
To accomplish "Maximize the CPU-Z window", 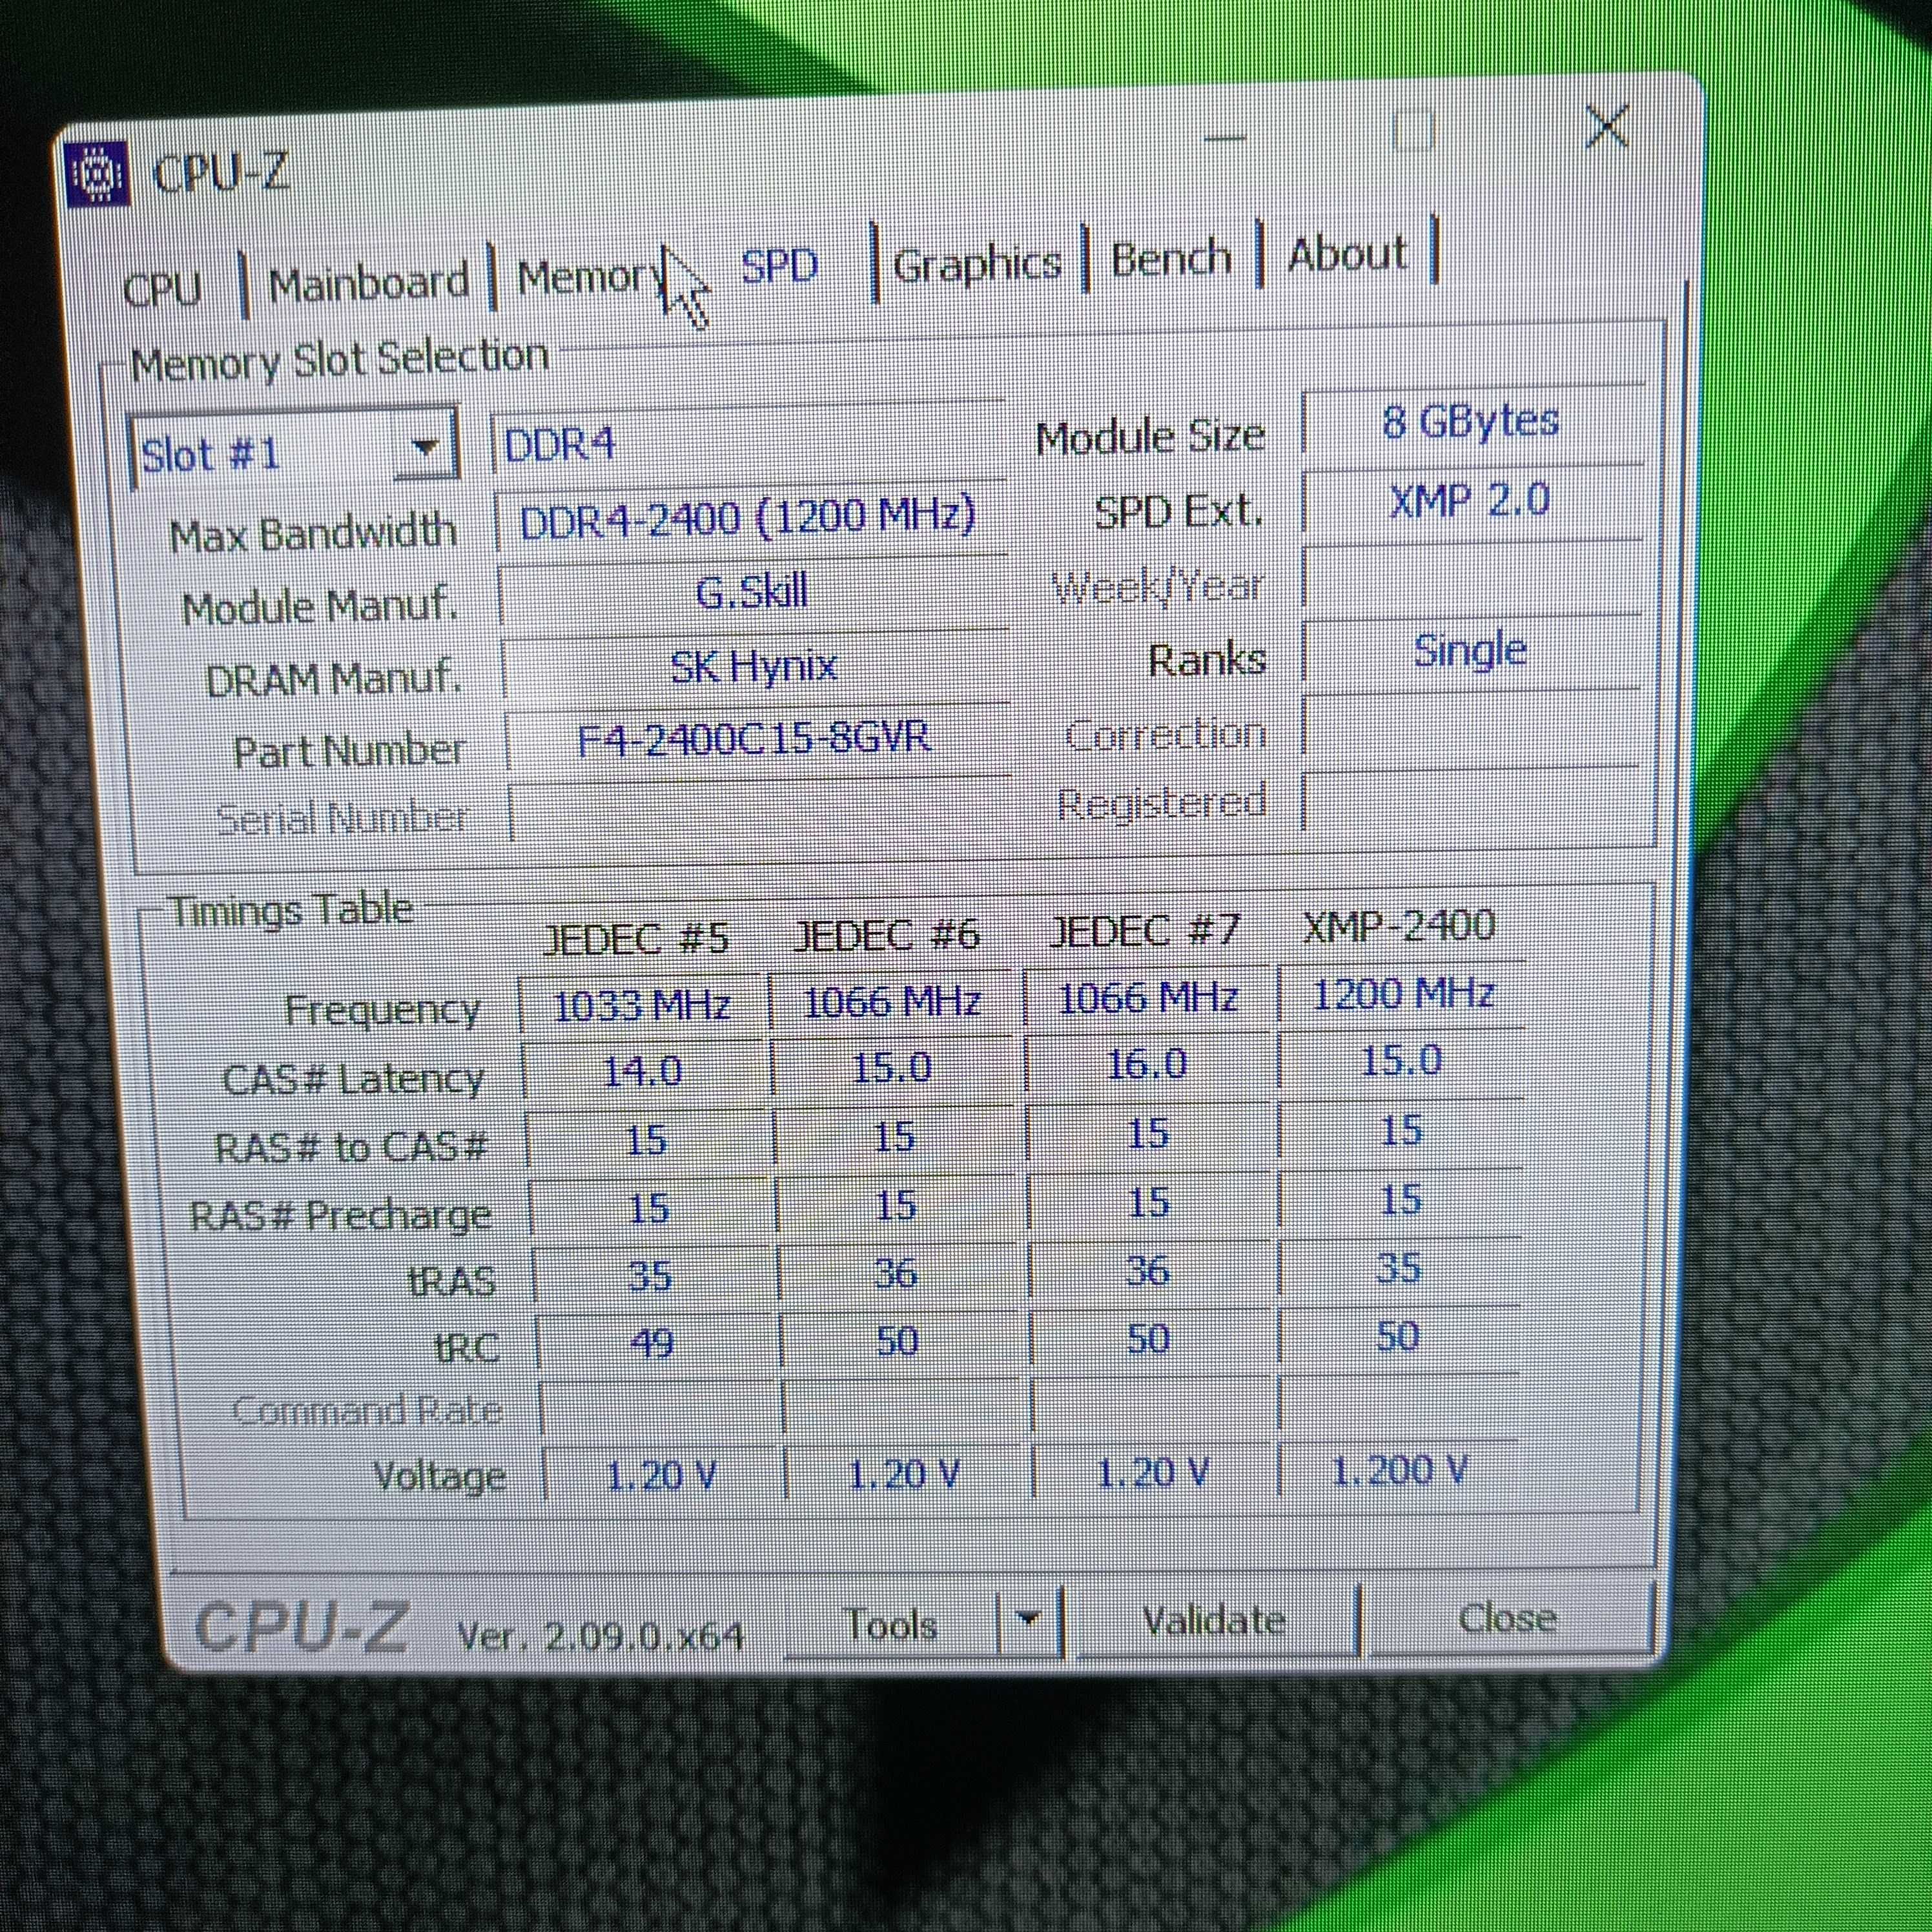I will click(x=1414, y=130).
